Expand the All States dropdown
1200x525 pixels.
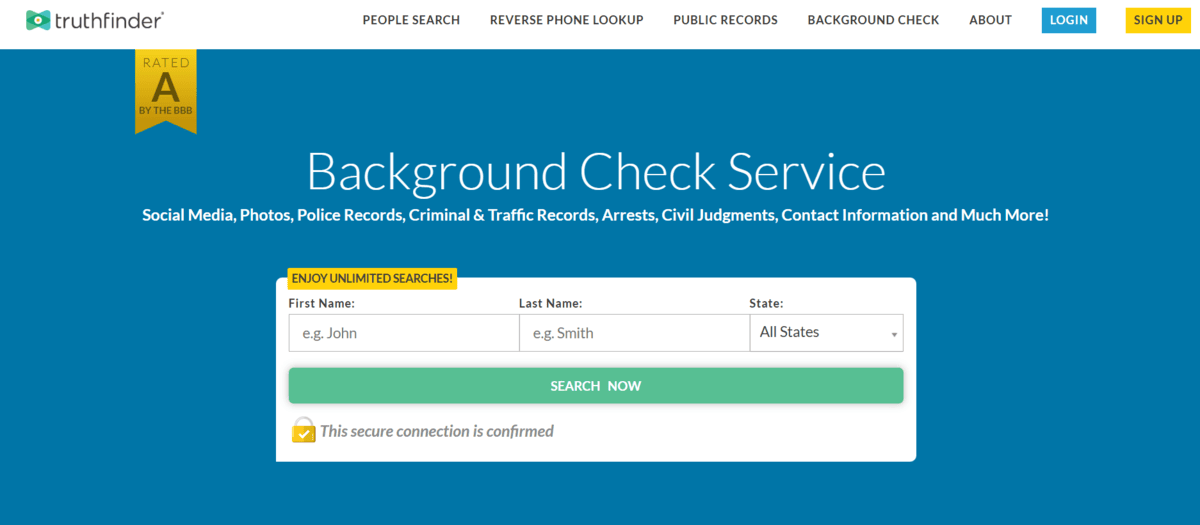pos(826,333)
